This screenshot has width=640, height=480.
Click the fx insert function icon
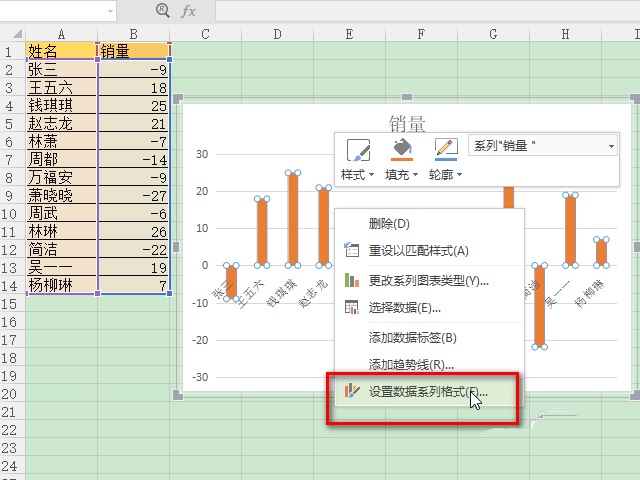[189, 10]
